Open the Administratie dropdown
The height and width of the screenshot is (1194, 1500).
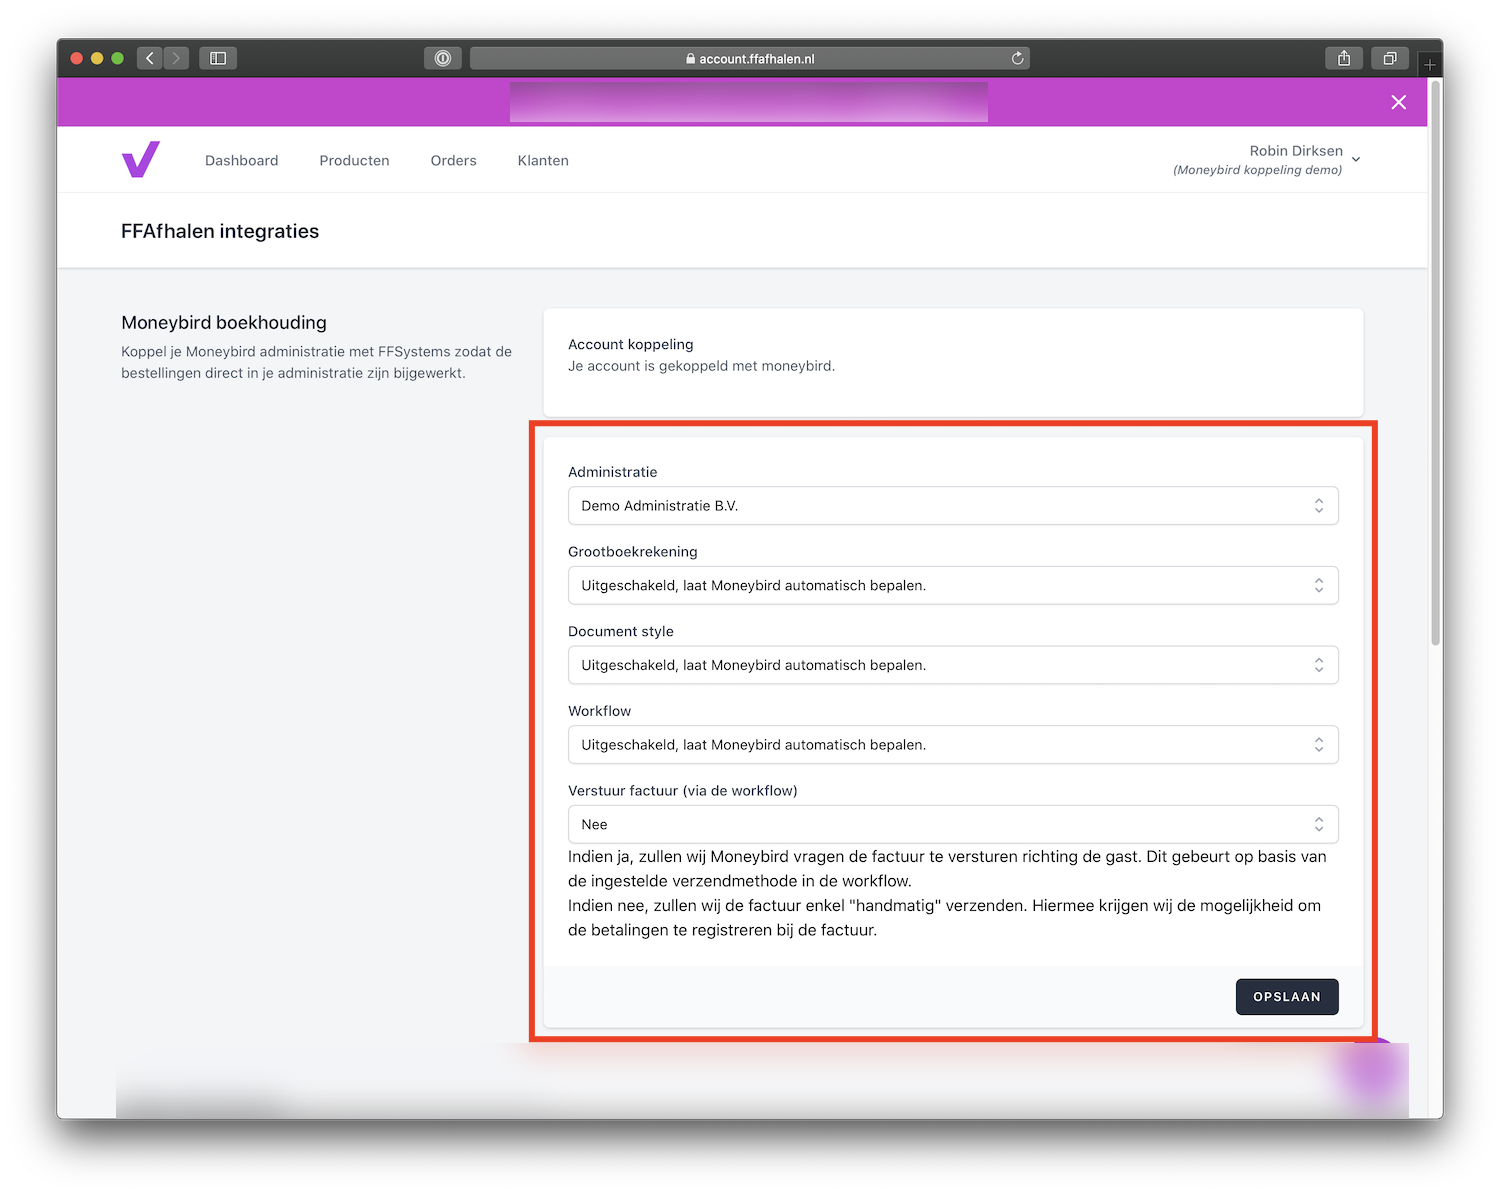click(x=953, y=506)
